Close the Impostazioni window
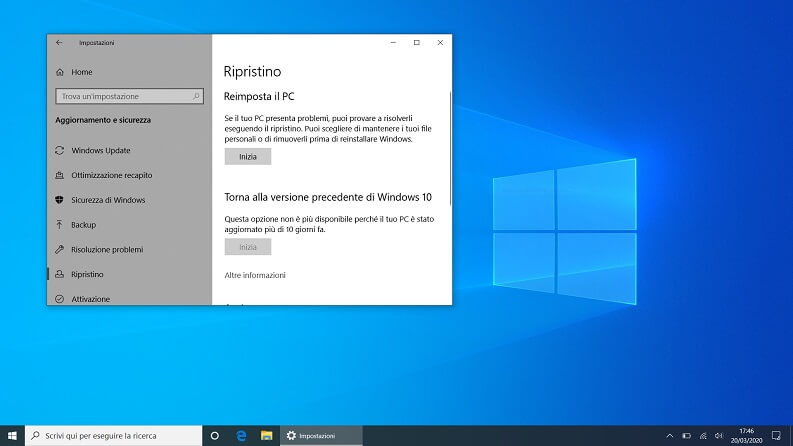 (x=440, y=43)
